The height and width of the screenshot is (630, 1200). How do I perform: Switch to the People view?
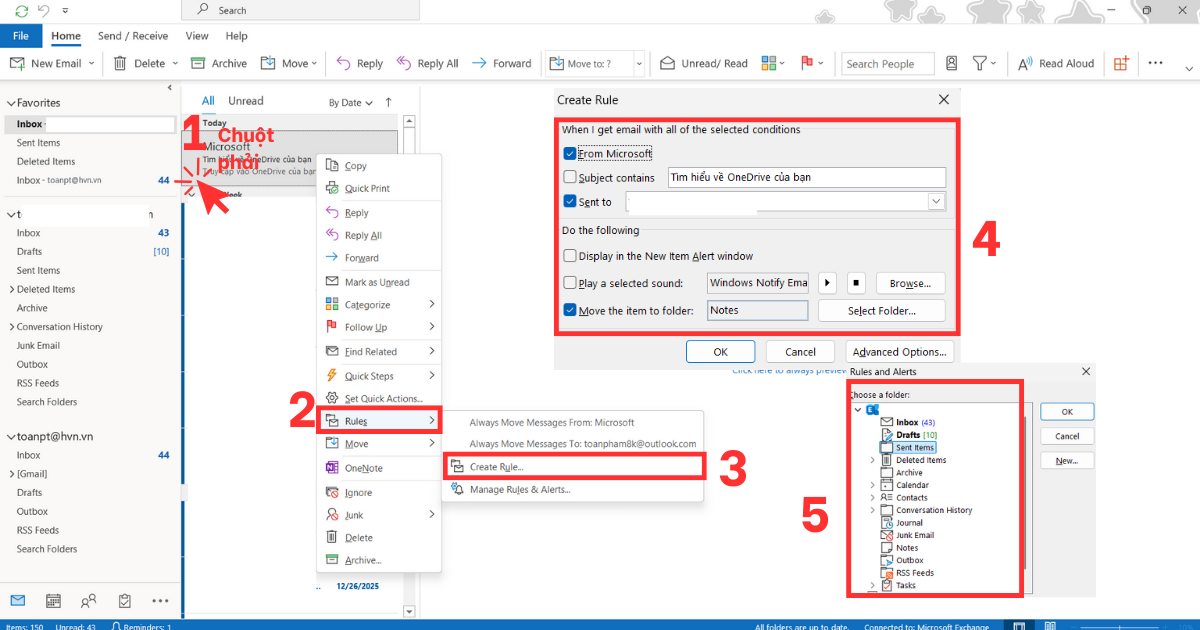(88, 601)
